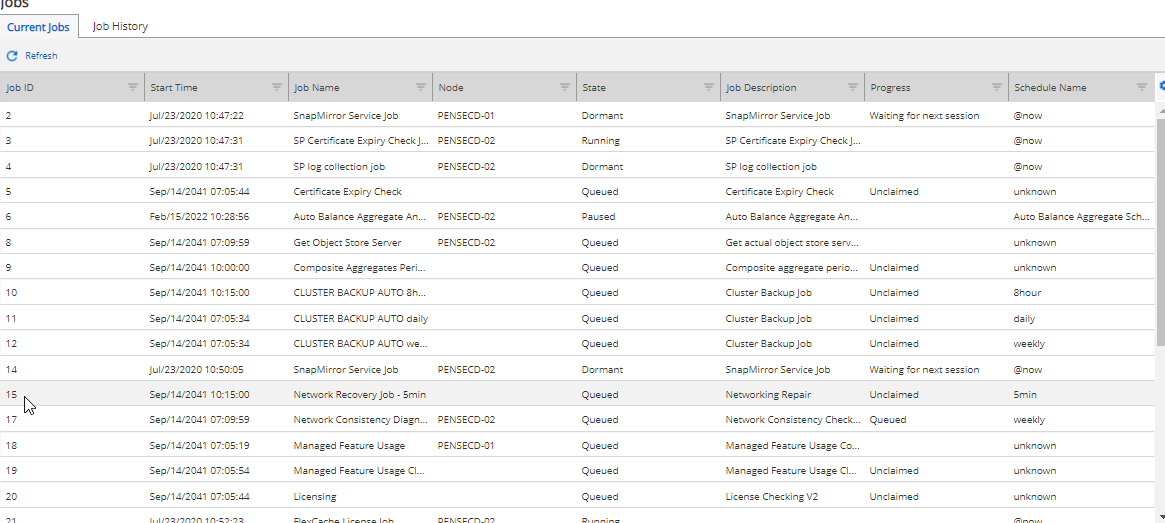Click Running state of job 3

pyautogui.click(x=600, y=141)
